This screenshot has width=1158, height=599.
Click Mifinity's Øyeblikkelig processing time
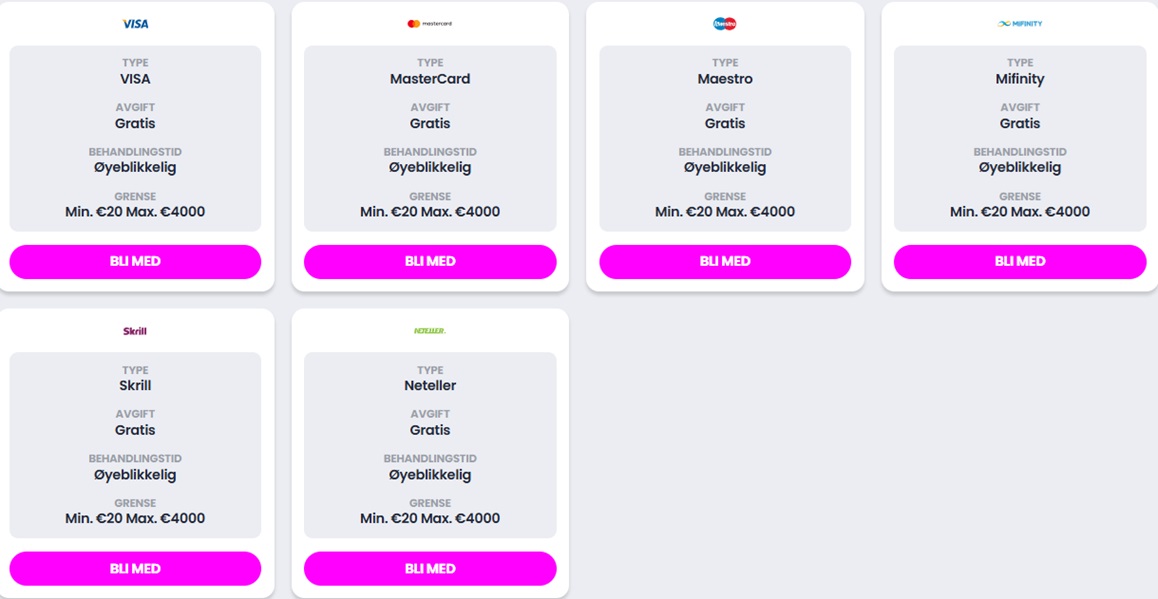[x=1020, y=168]
